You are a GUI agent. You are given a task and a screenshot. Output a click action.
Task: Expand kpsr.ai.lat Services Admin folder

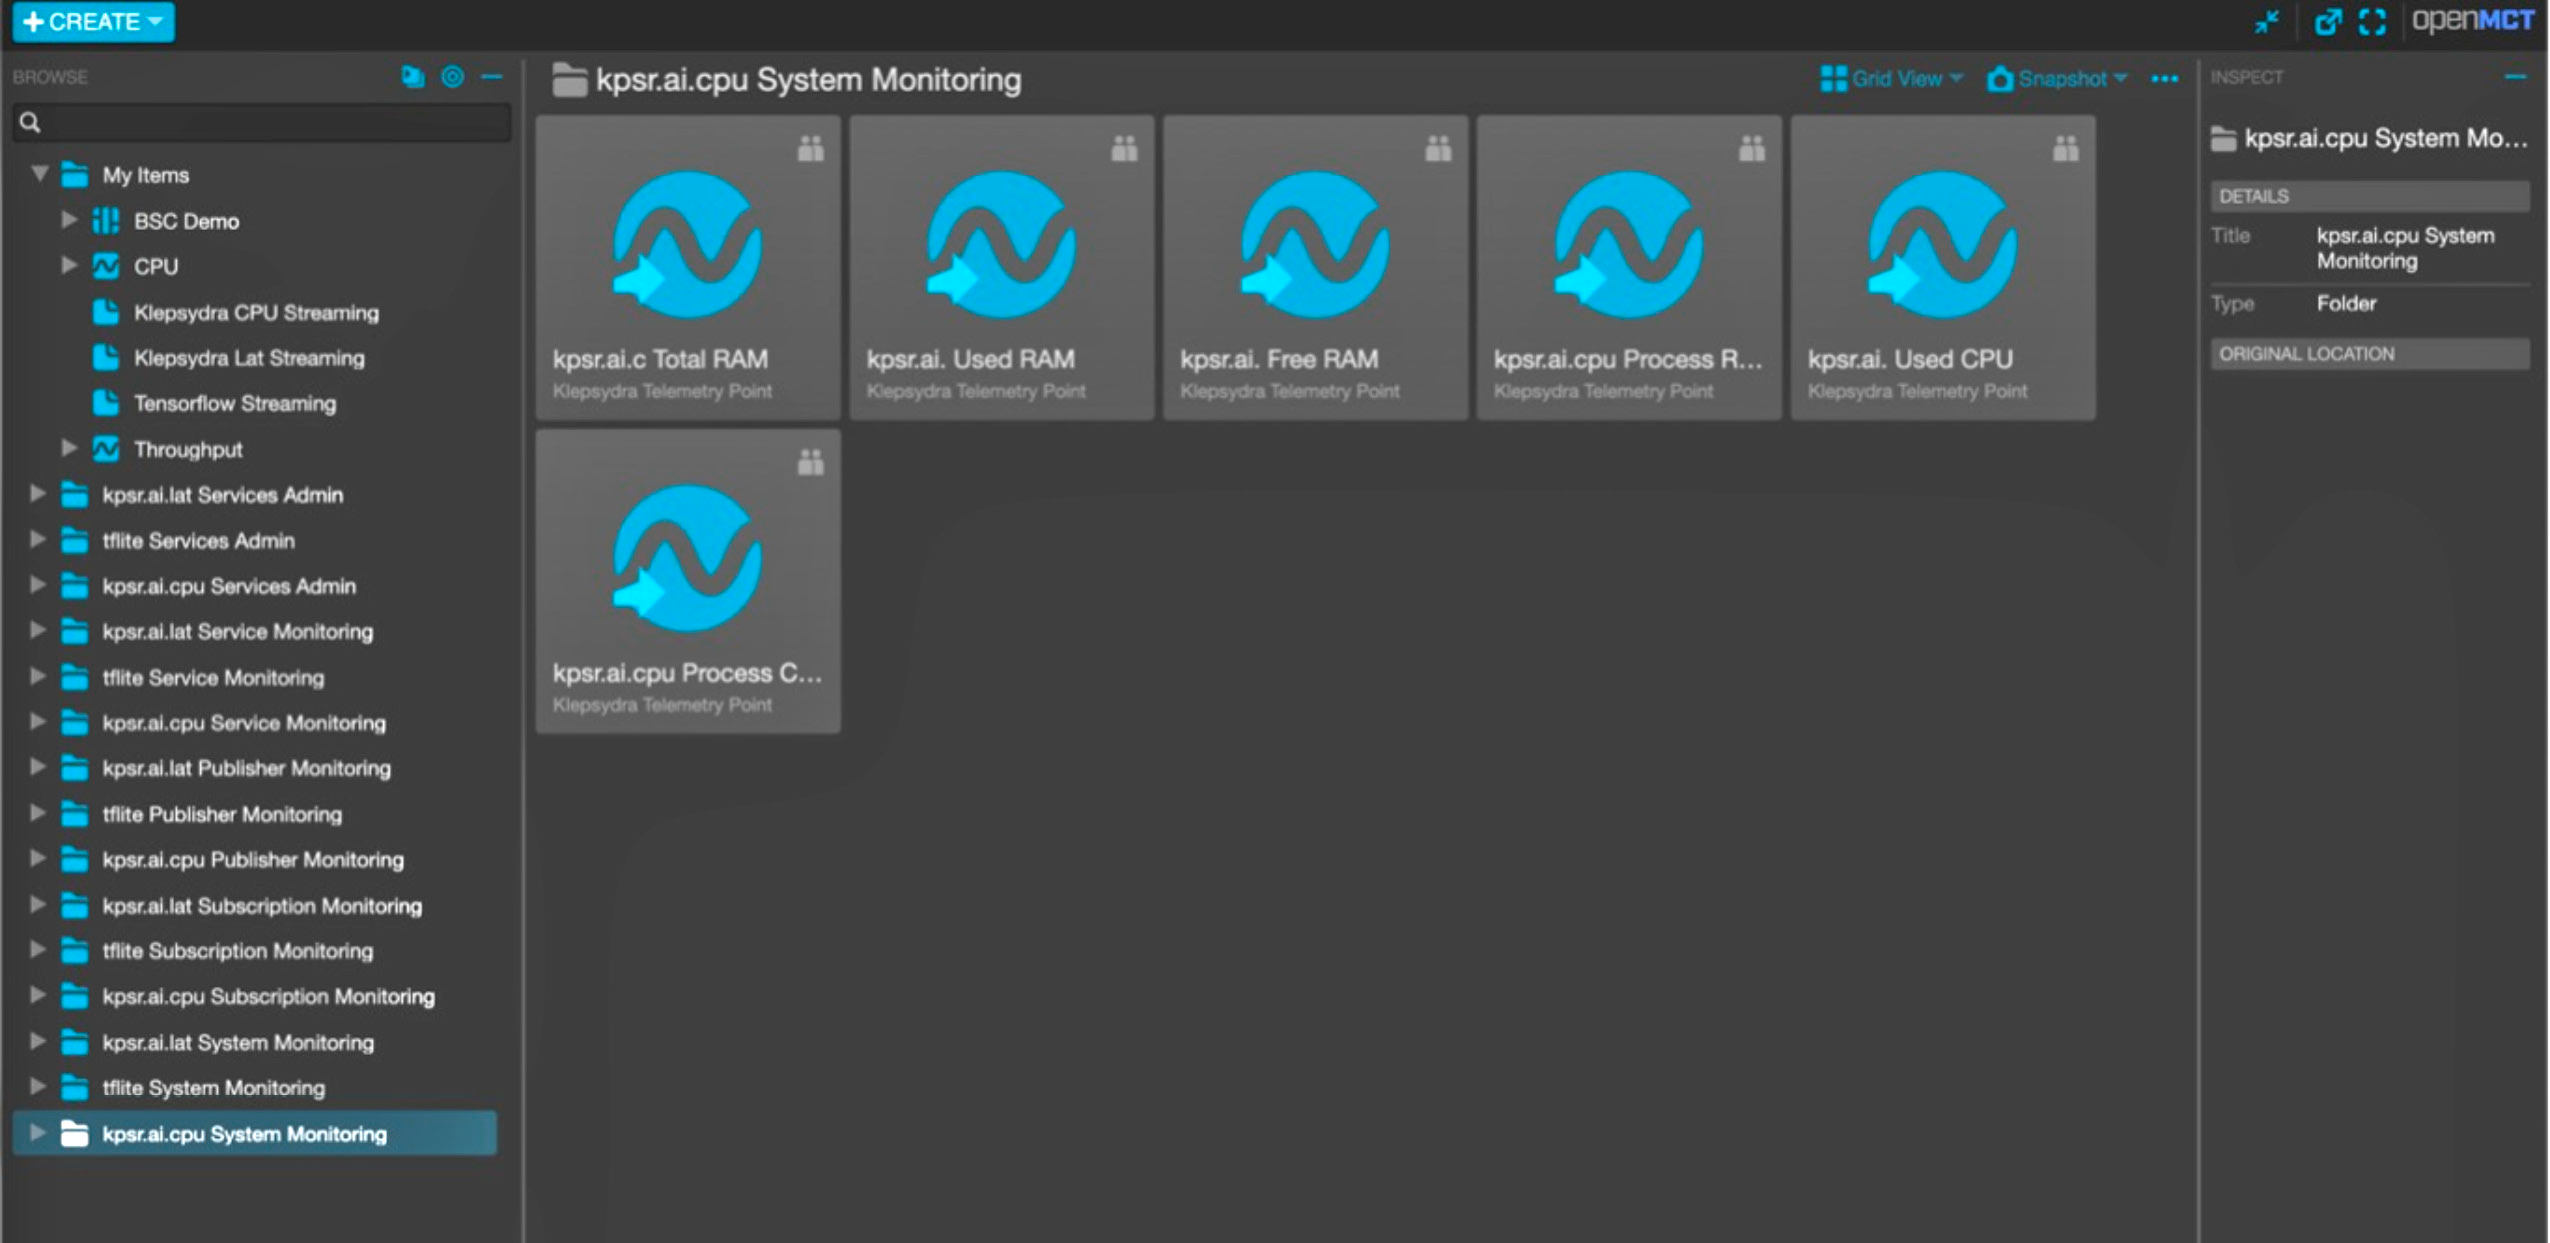pyautogui.click(x=38, y=493)
